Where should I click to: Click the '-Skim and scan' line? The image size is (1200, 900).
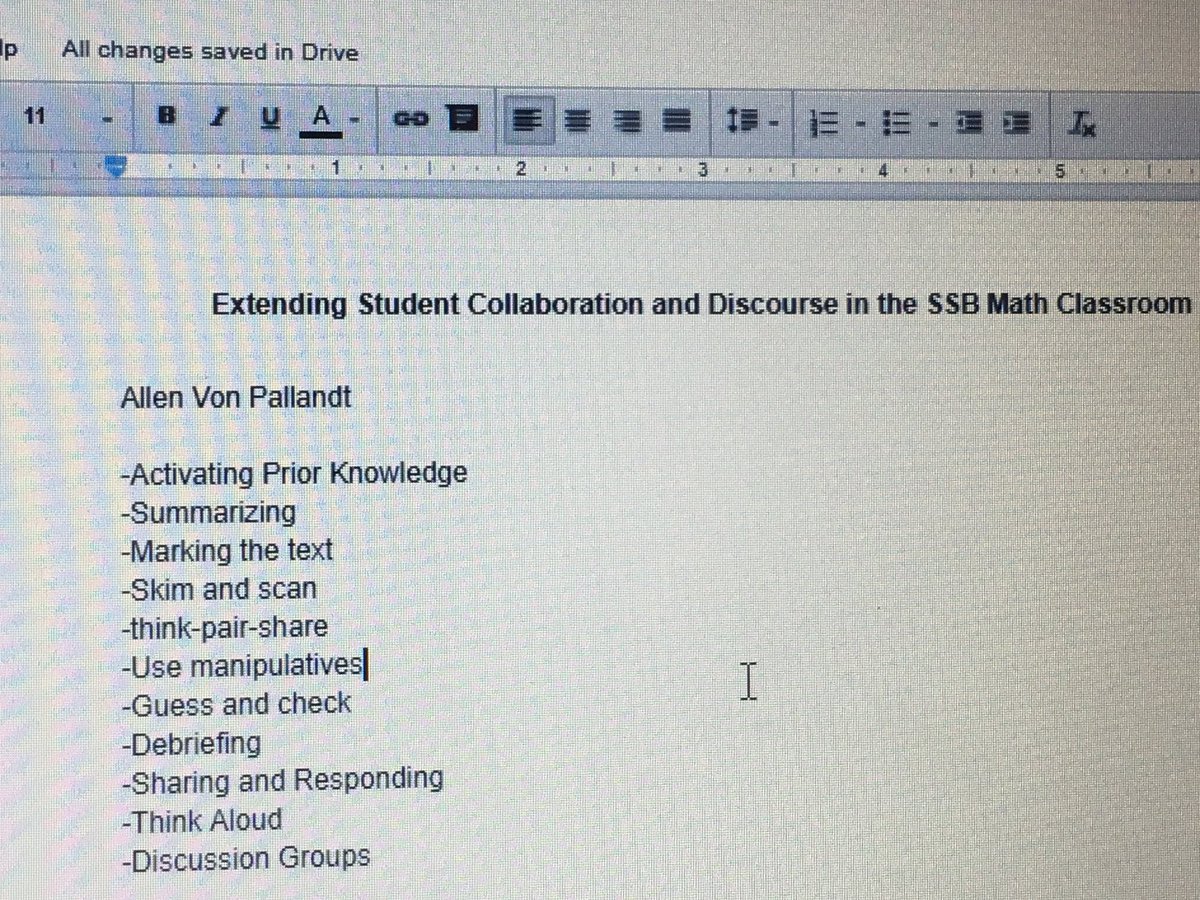[x=218, y=589]
